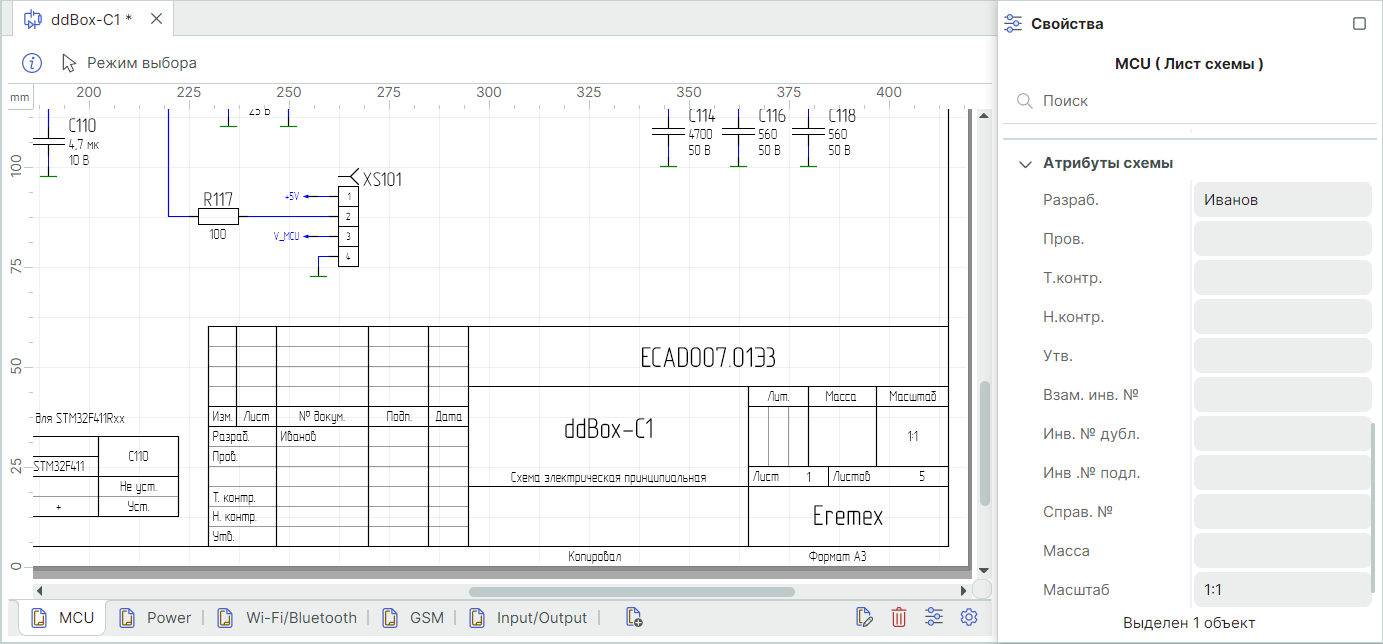
Task: Click the Инв .№ подл. input field
Action: click(1282, 473)
